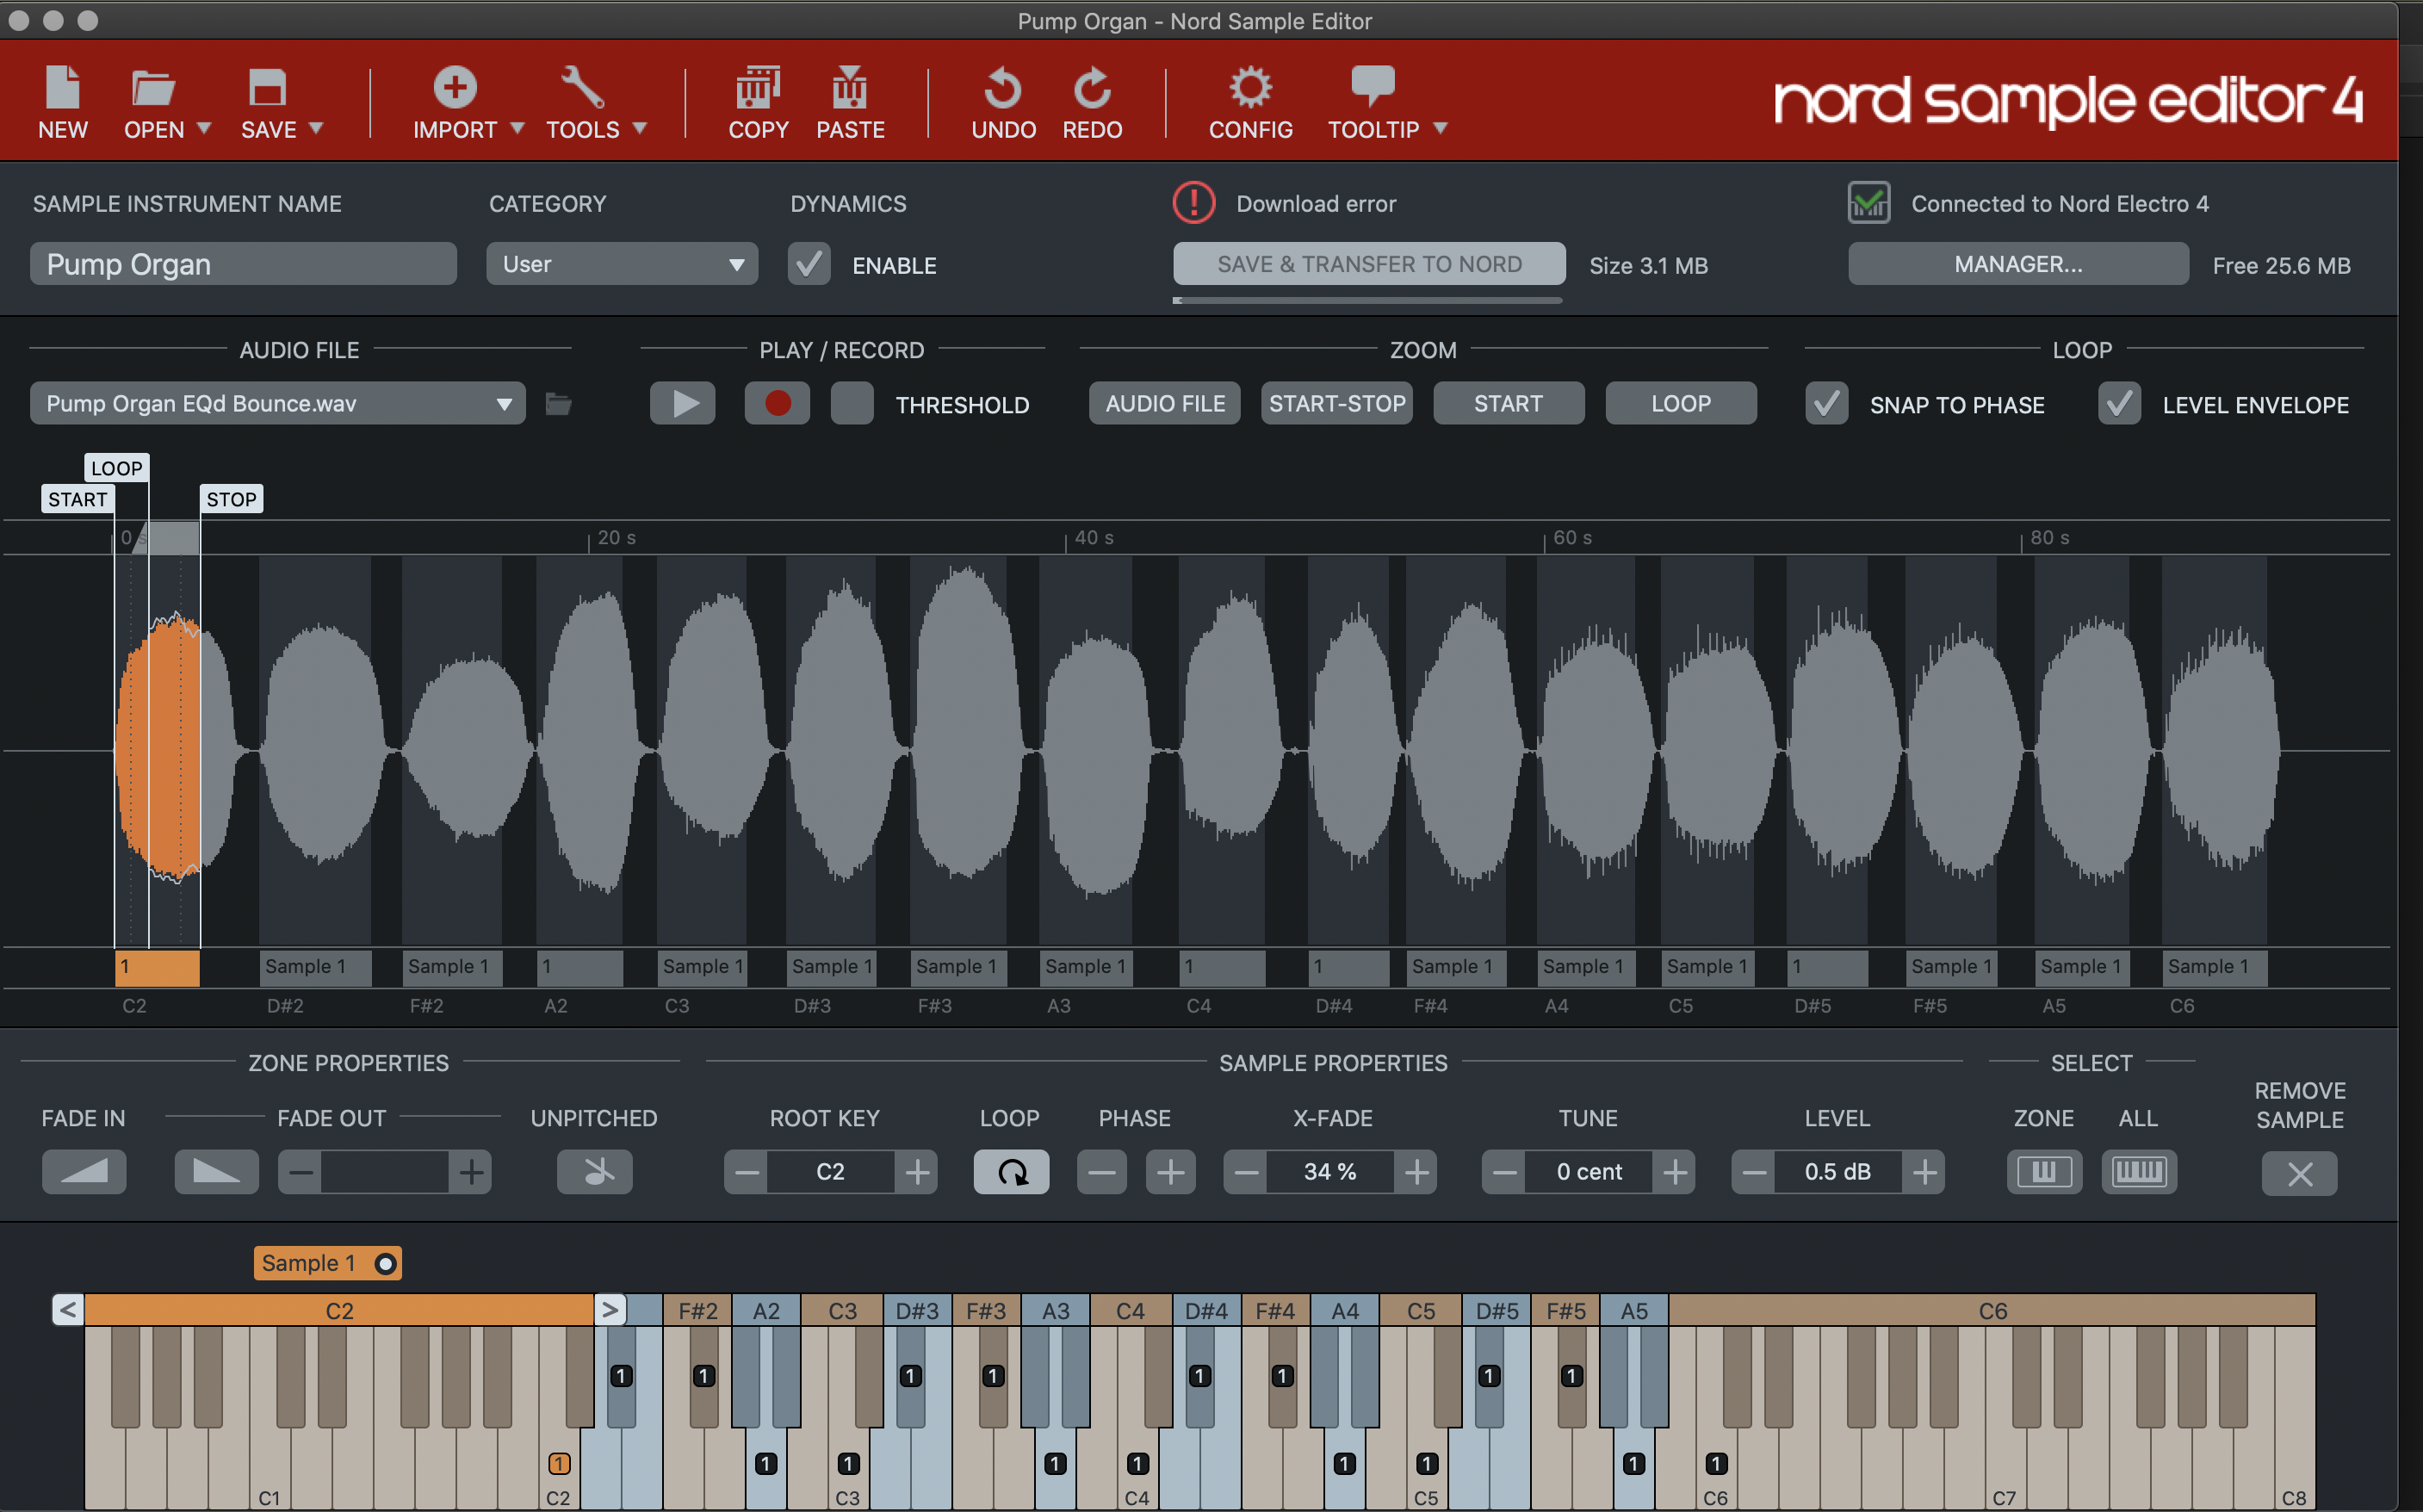The width and height of the screenshot is (2423, 1512).
Task: Open the TOOLS dropdown arrow
Action: 640,129
